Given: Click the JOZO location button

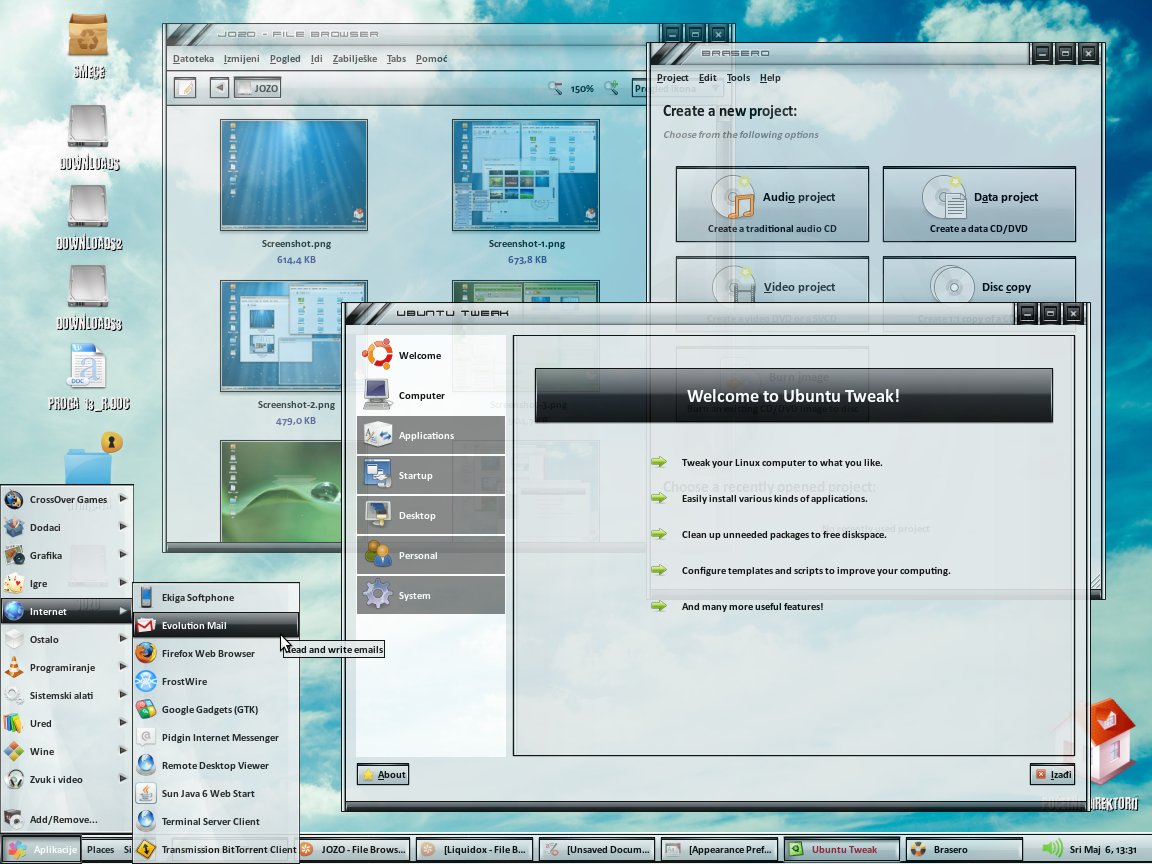Looking at the screenshot, I should pyautogui.click(x=258, y=88).
